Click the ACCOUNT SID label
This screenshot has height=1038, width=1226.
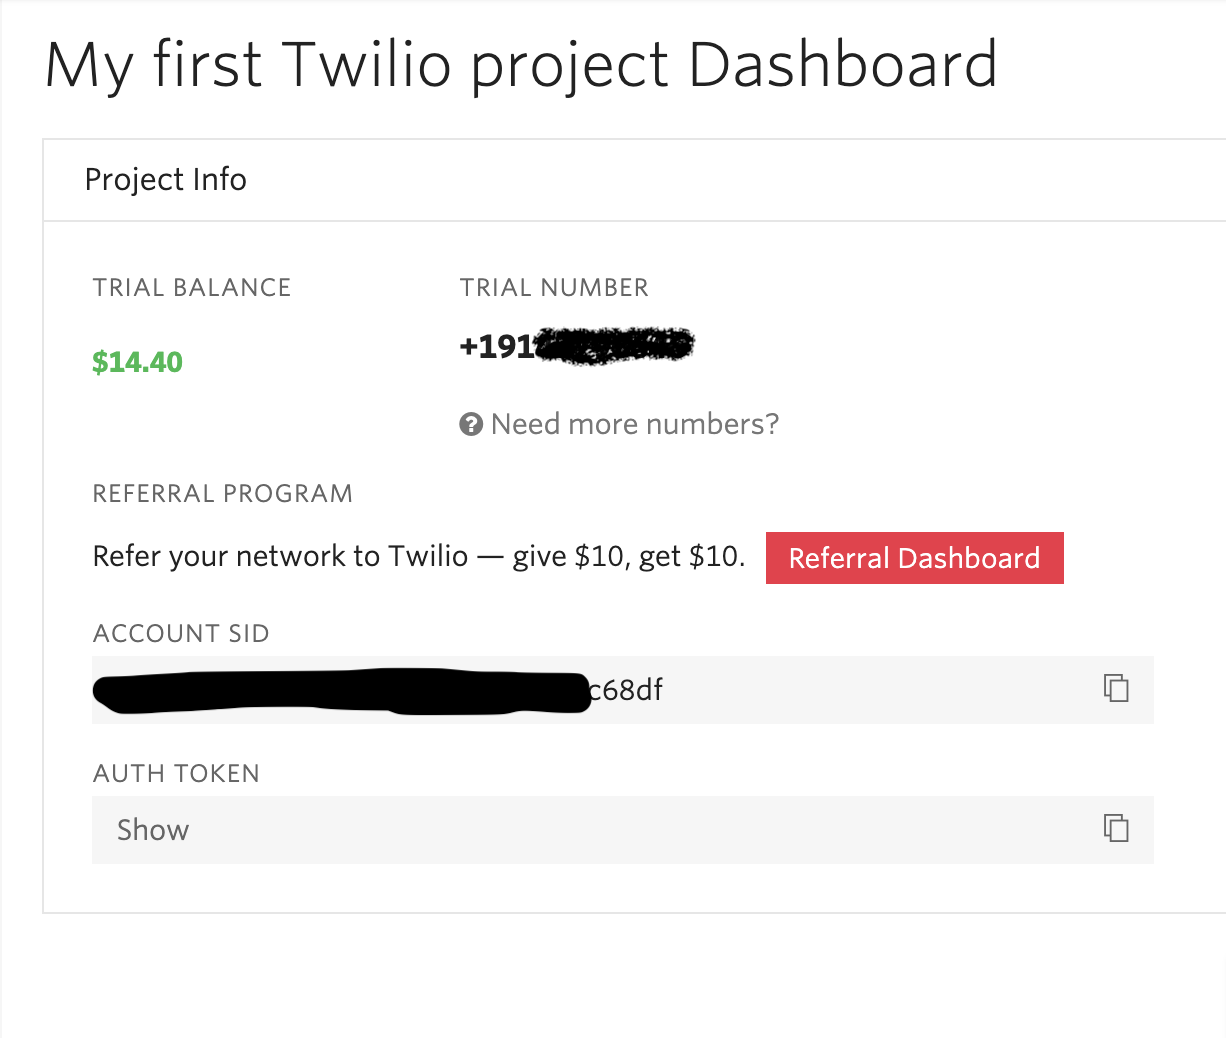(181, 634)
